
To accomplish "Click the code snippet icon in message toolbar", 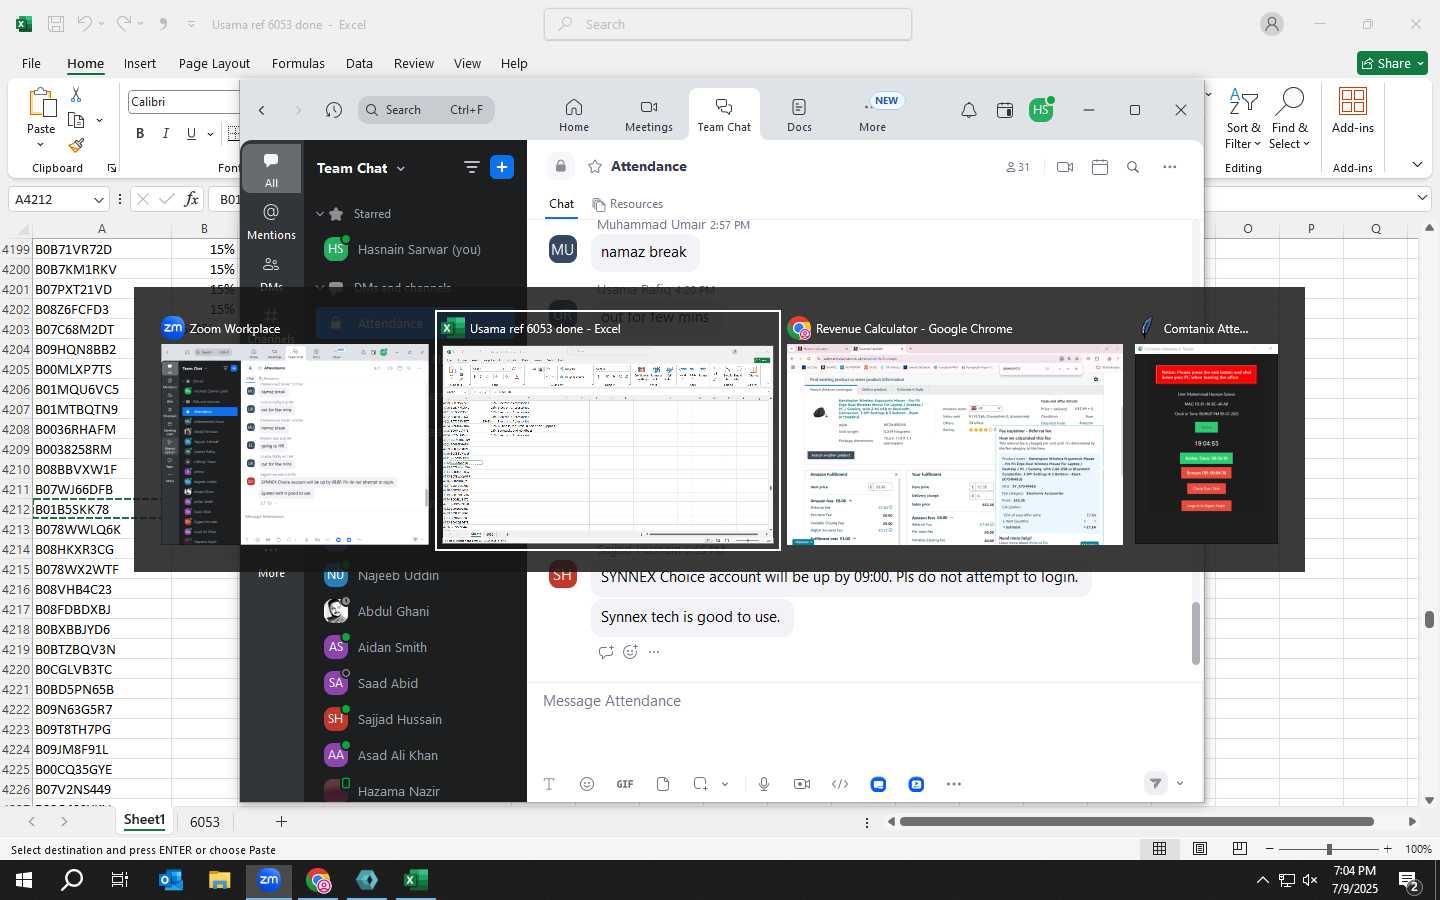I will tap(840, 784).
